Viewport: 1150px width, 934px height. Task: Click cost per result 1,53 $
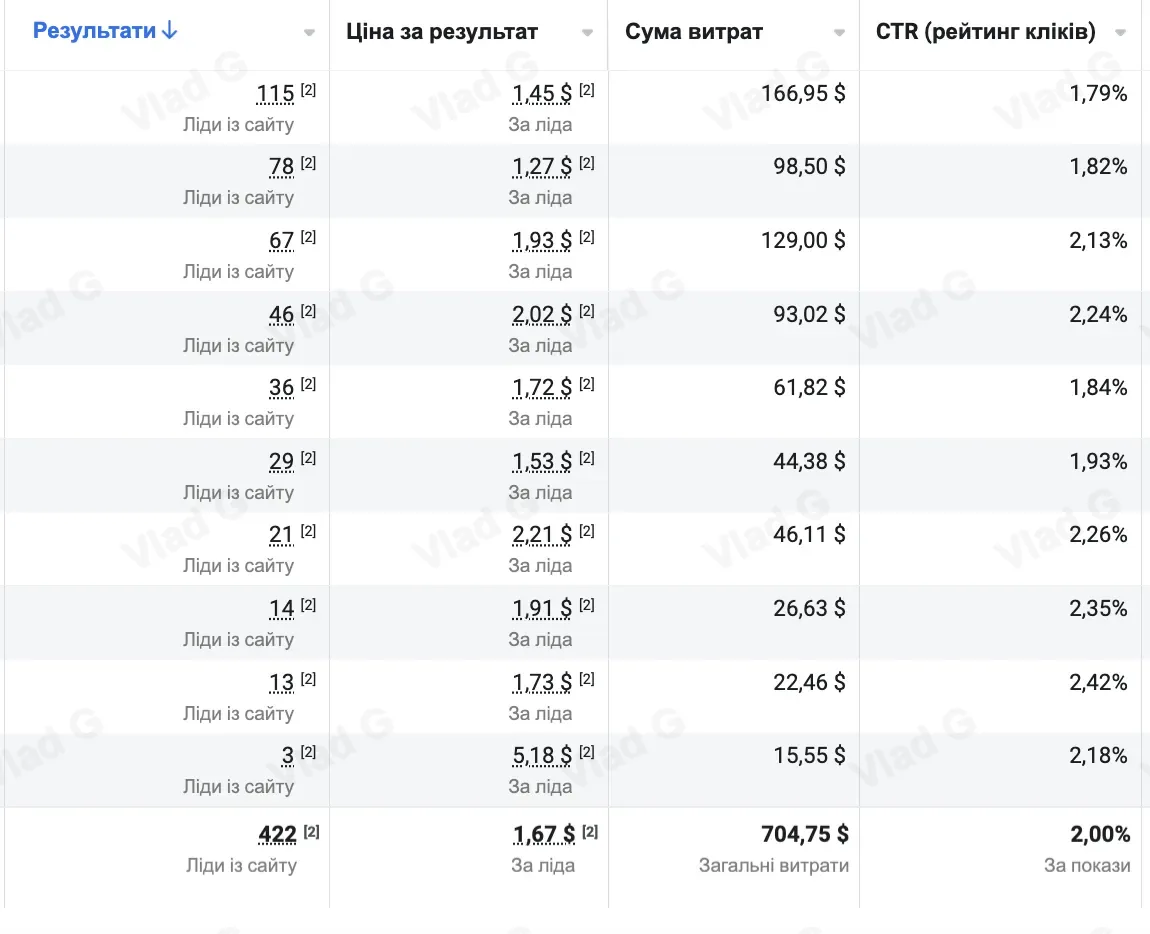[x=542, y=461]
